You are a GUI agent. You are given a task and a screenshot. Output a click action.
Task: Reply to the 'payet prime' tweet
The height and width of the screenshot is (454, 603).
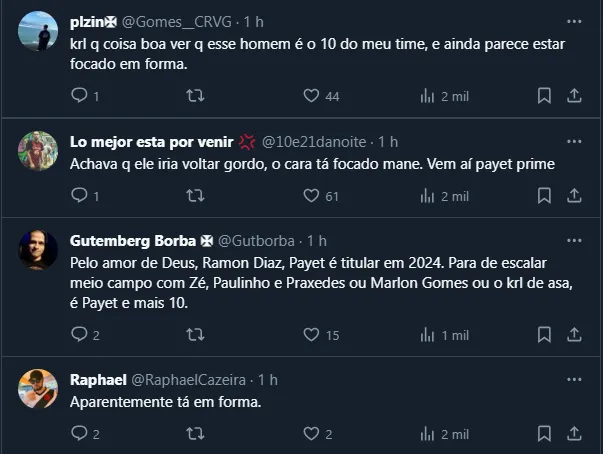tap(81, 196)
